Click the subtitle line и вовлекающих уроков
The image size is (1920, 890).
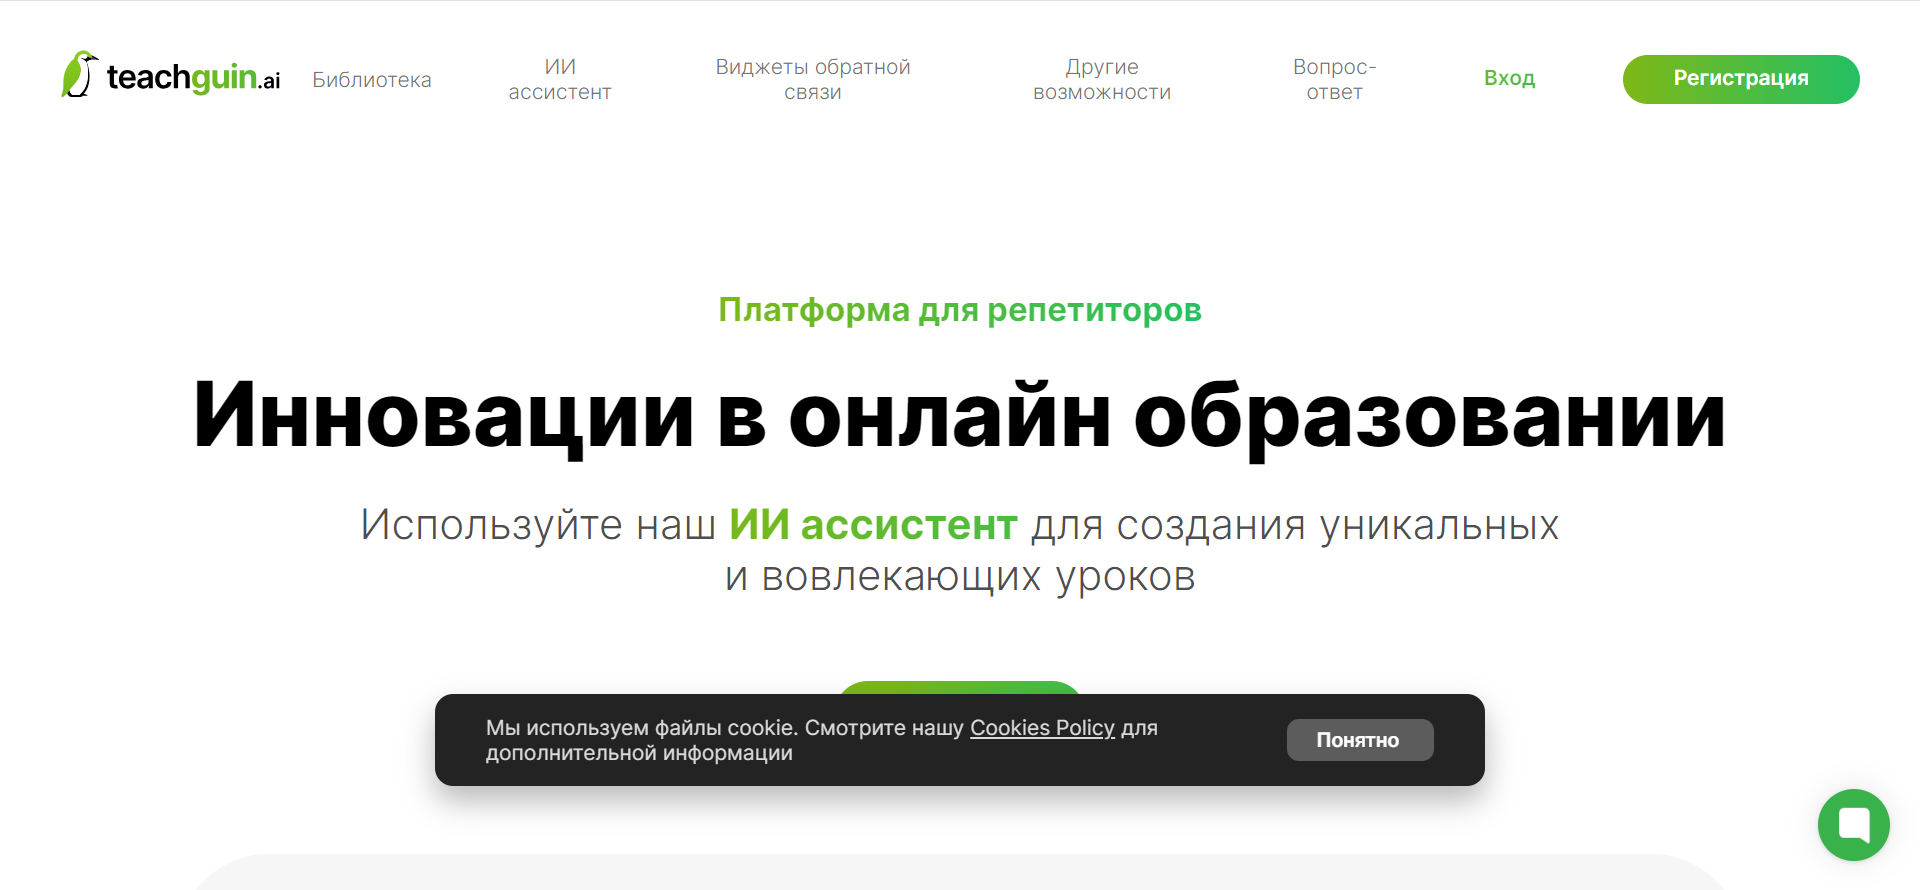959,577
